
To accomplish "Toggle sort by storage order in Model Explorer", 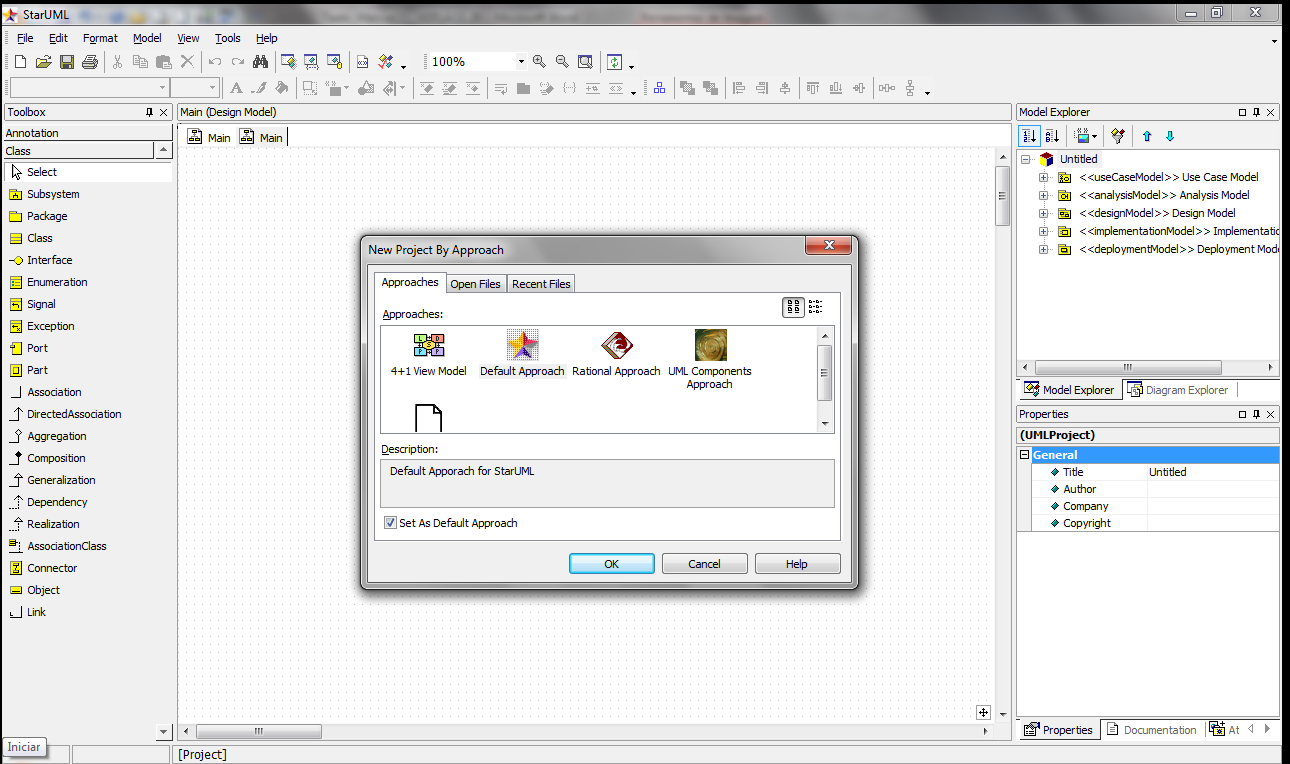I will click(x=1030, y=136).
